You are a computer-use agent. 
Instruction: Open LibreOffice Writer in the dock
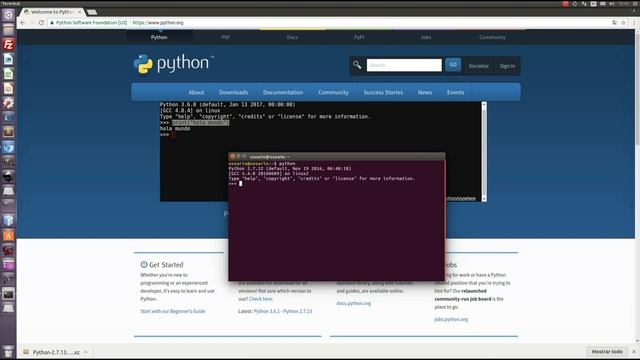click(x=8, y=59)
